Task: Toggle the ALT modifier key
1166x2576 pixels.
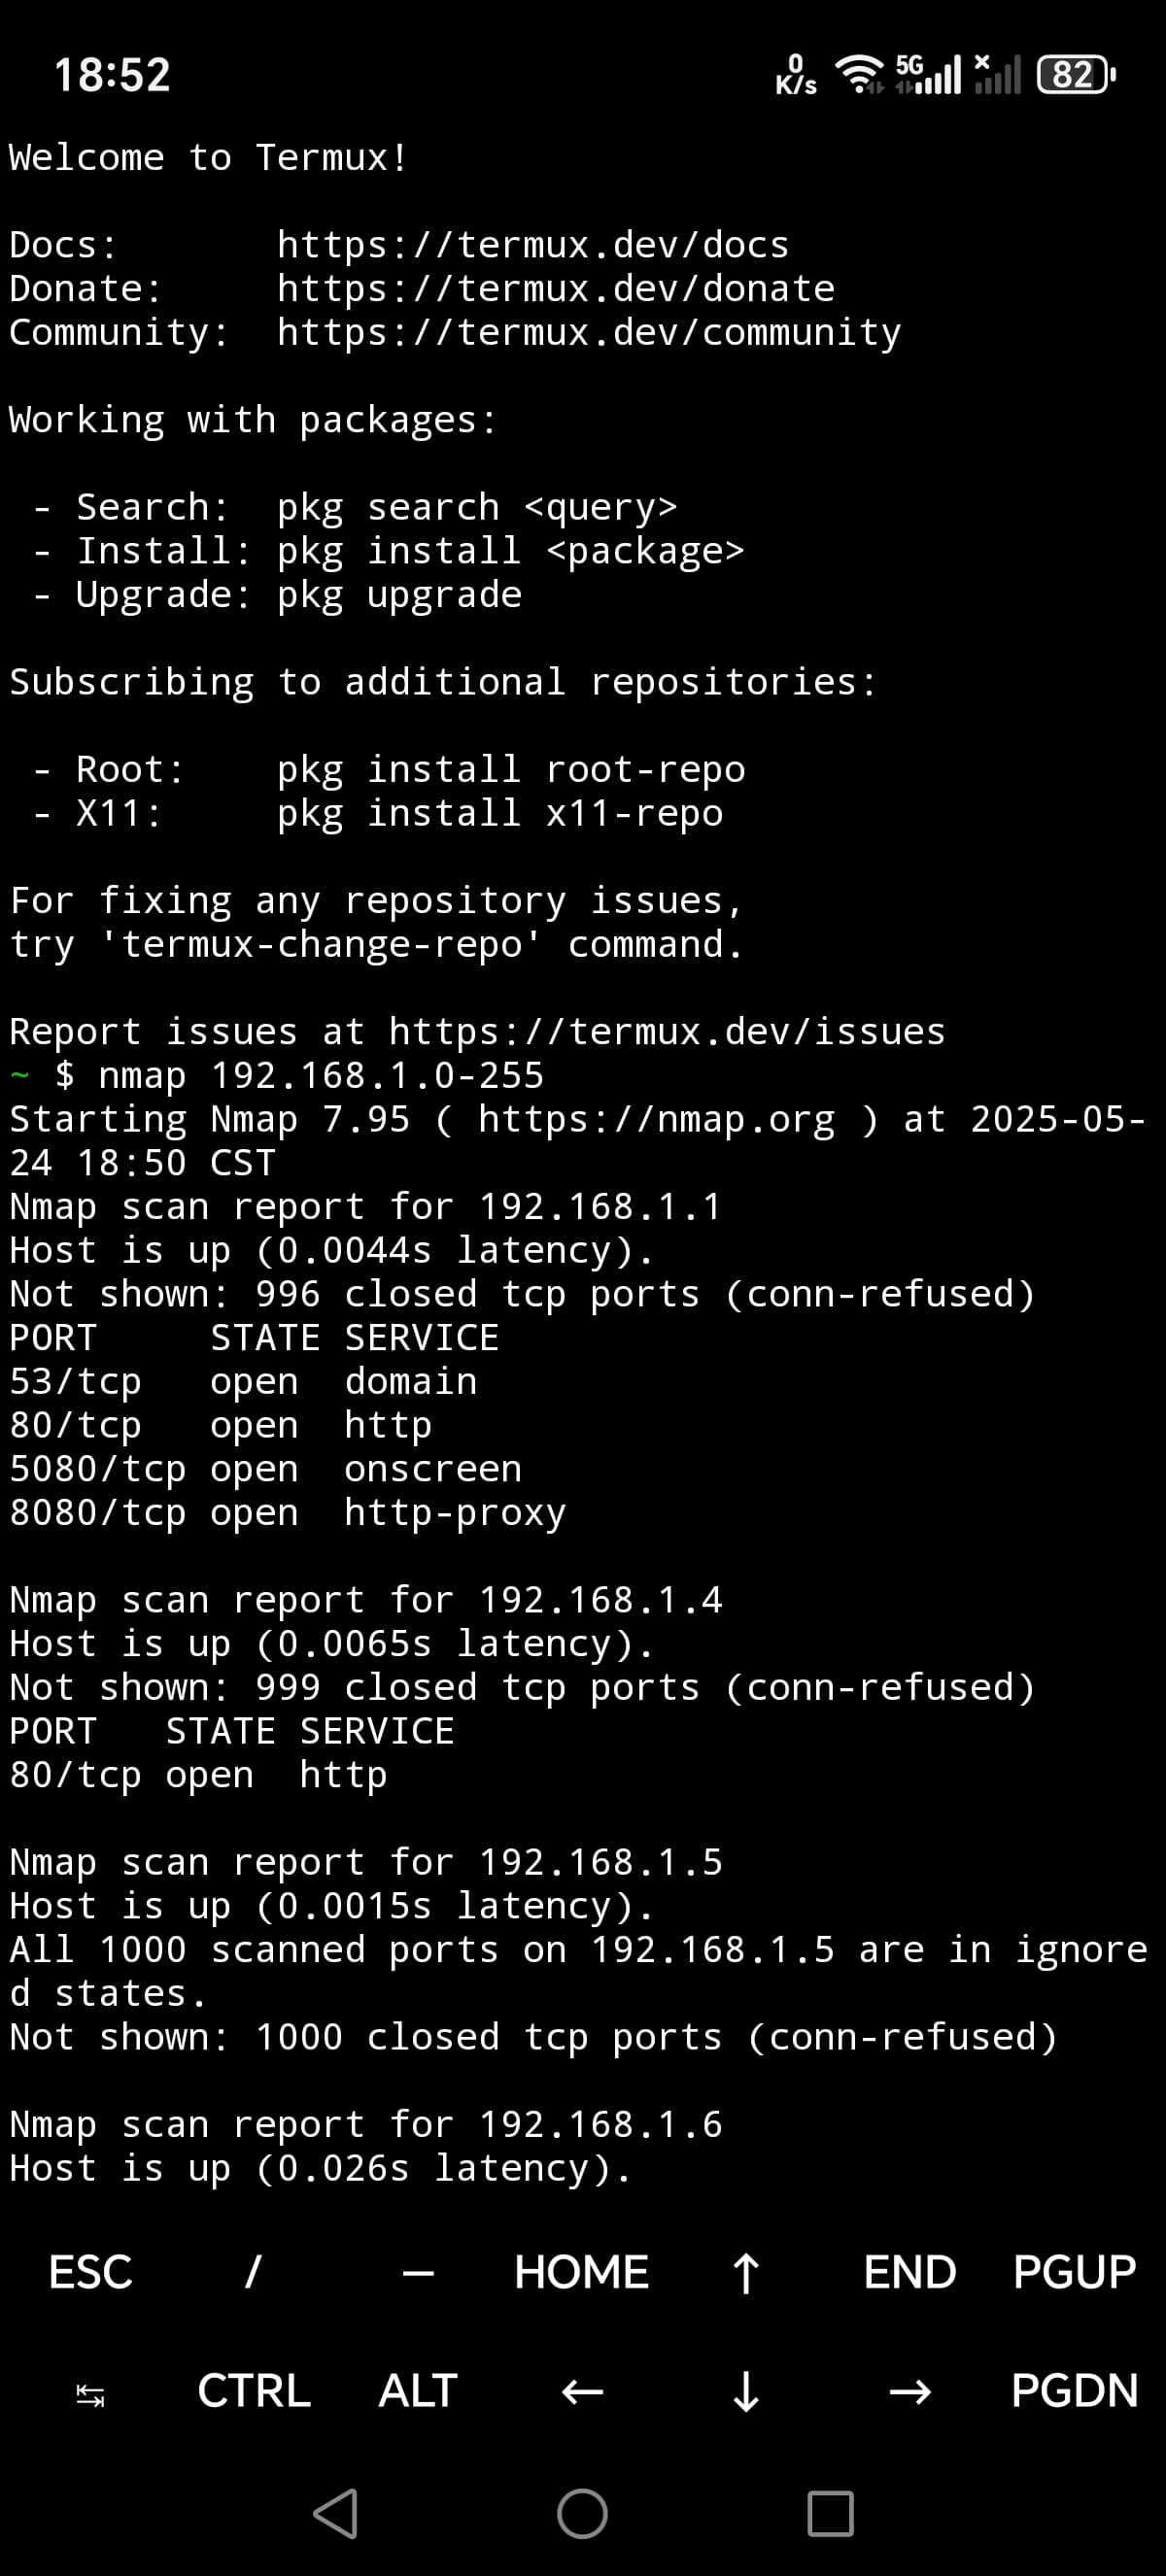Action: (418, 2392)
